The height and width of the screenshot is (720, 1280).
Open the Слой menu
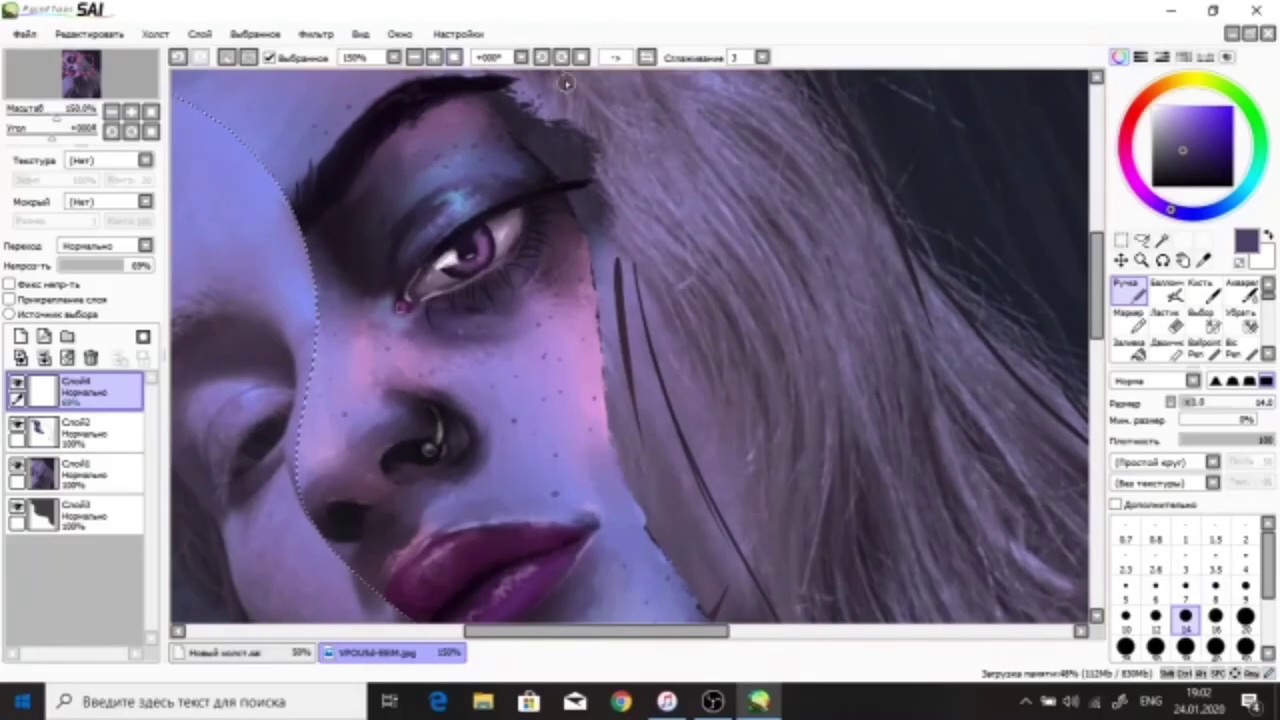[199, 34]
